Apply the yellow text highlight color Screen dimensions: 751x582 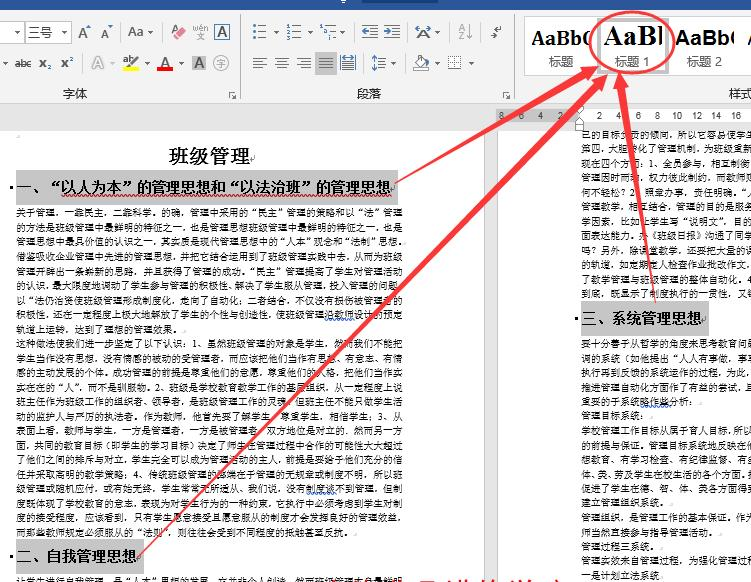pyautogui.click(x=130, y=63)
